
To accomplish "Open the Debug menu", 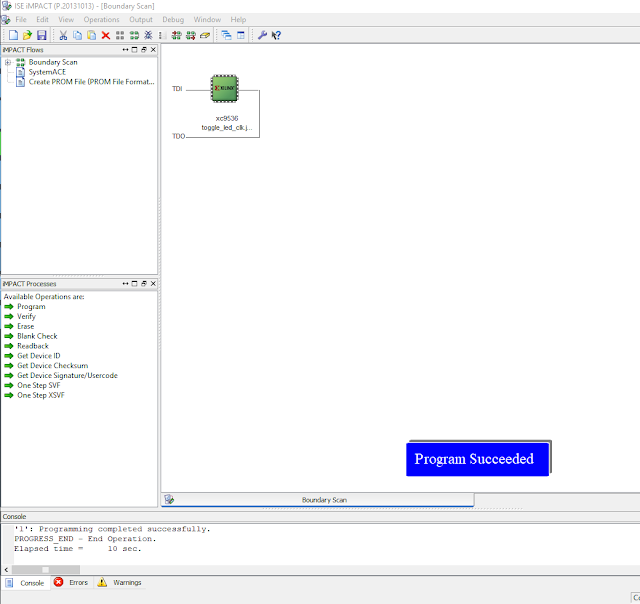I will (173, 19).
